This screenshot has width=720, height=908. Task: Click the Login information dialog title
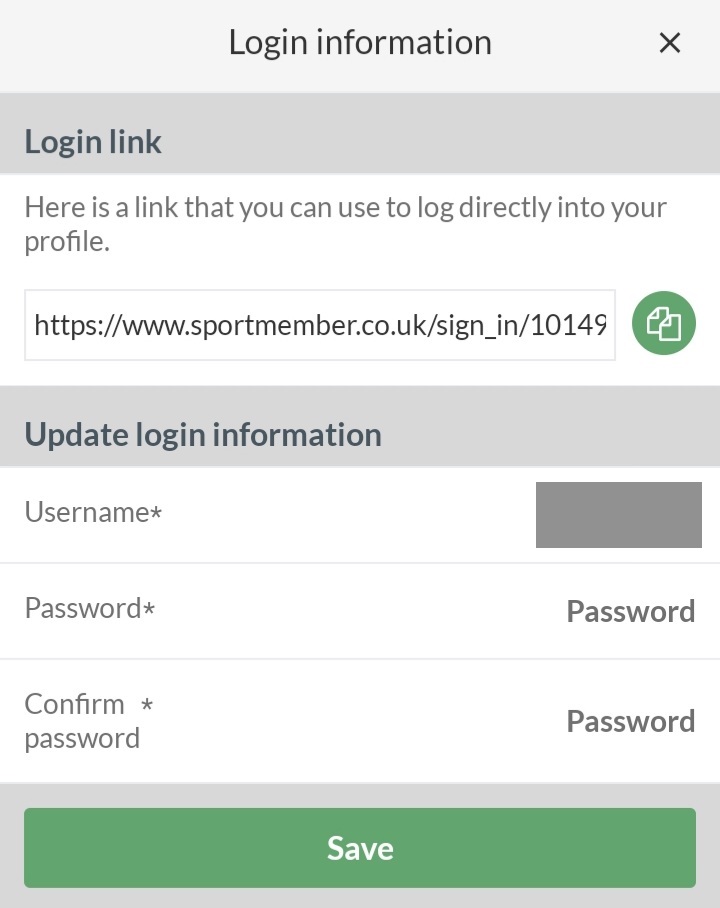[x=360, y=42]
